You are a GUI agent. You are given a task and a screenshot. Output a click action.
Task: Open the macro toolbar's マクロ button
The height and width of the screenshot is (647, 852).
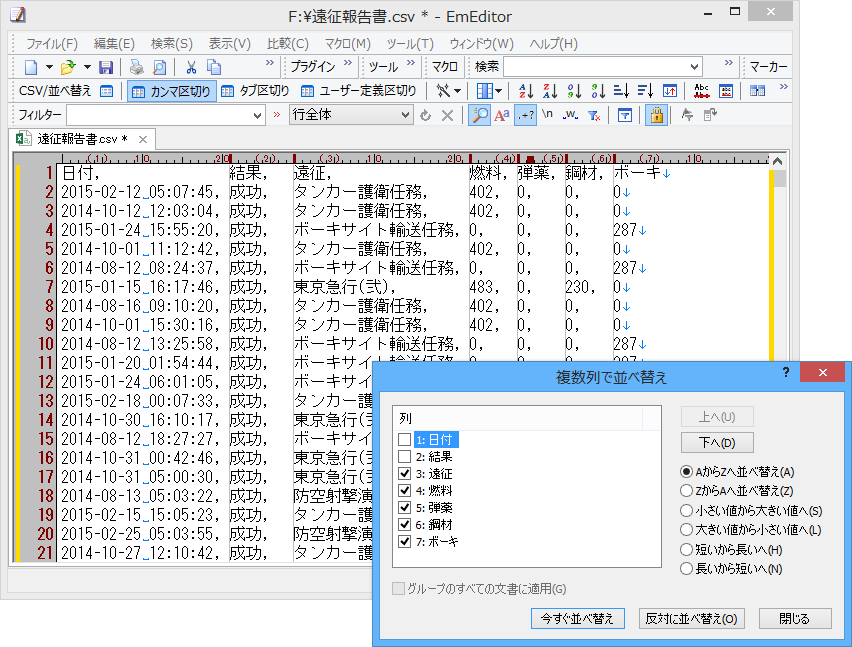440,67
